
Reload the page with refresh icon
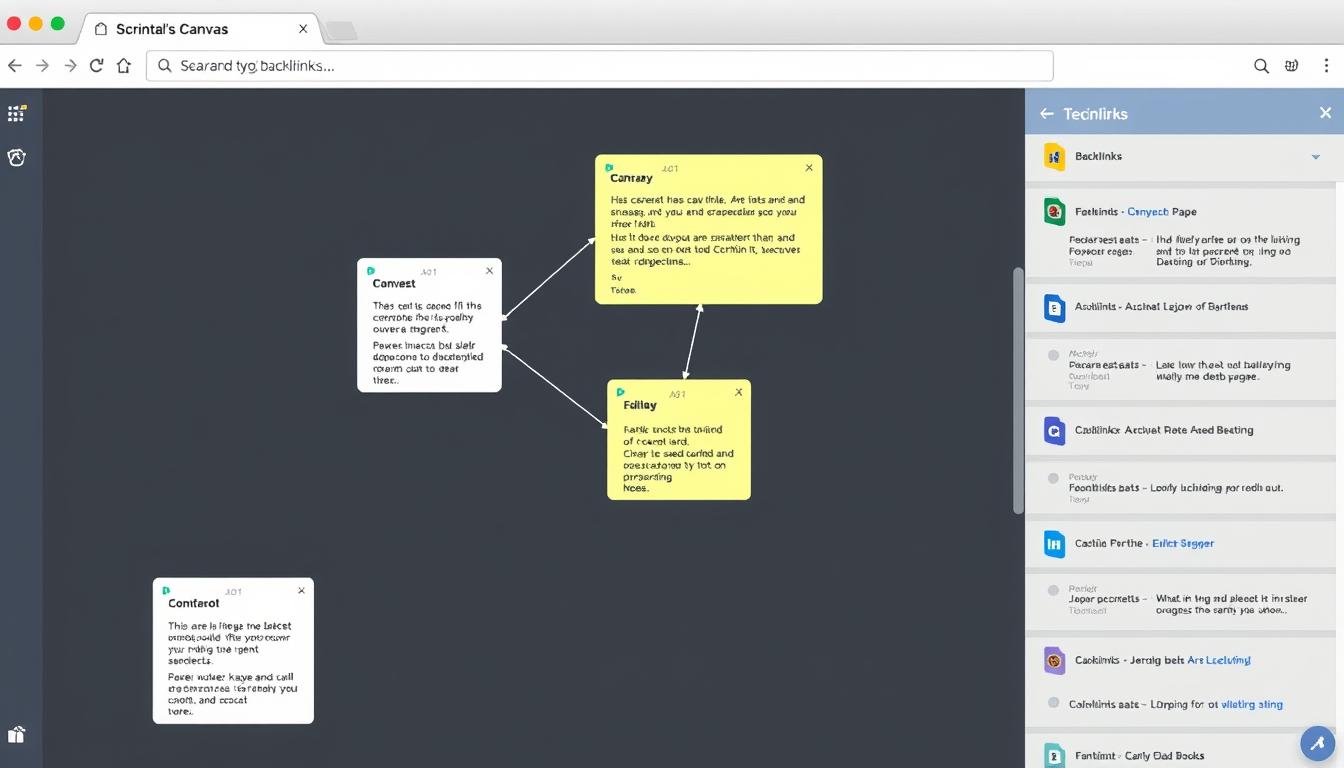click(x=96, y=66)
